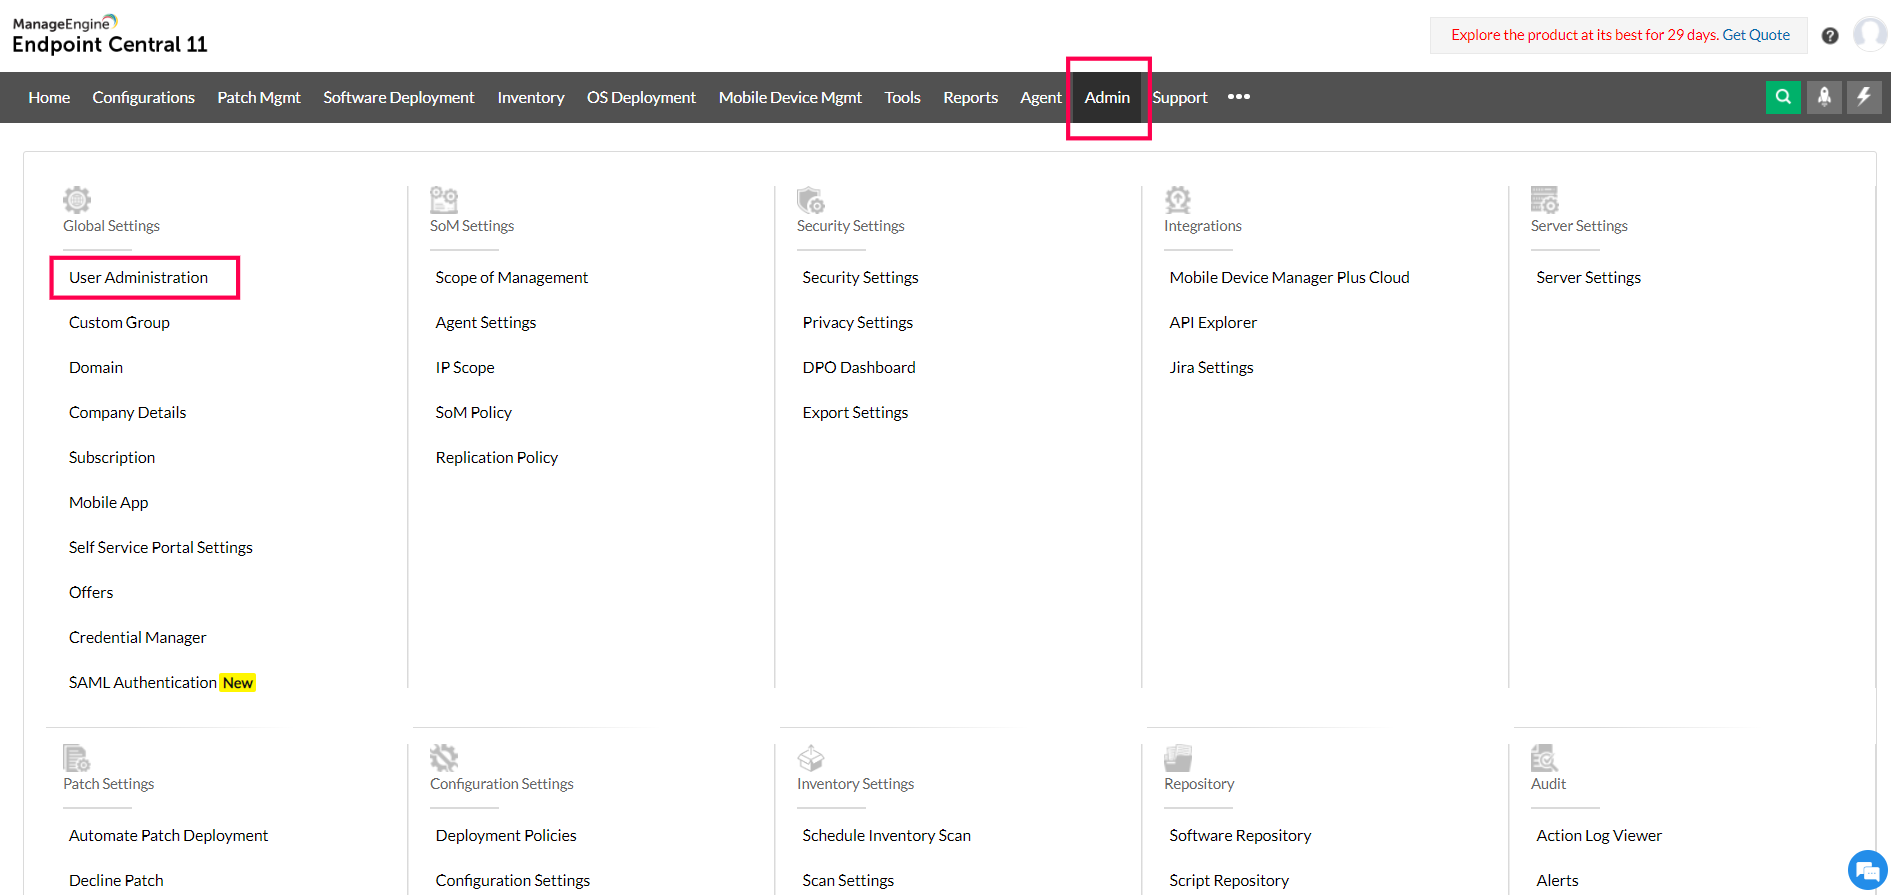Open User Administration

pyautogui.click(x=139, y=277)
